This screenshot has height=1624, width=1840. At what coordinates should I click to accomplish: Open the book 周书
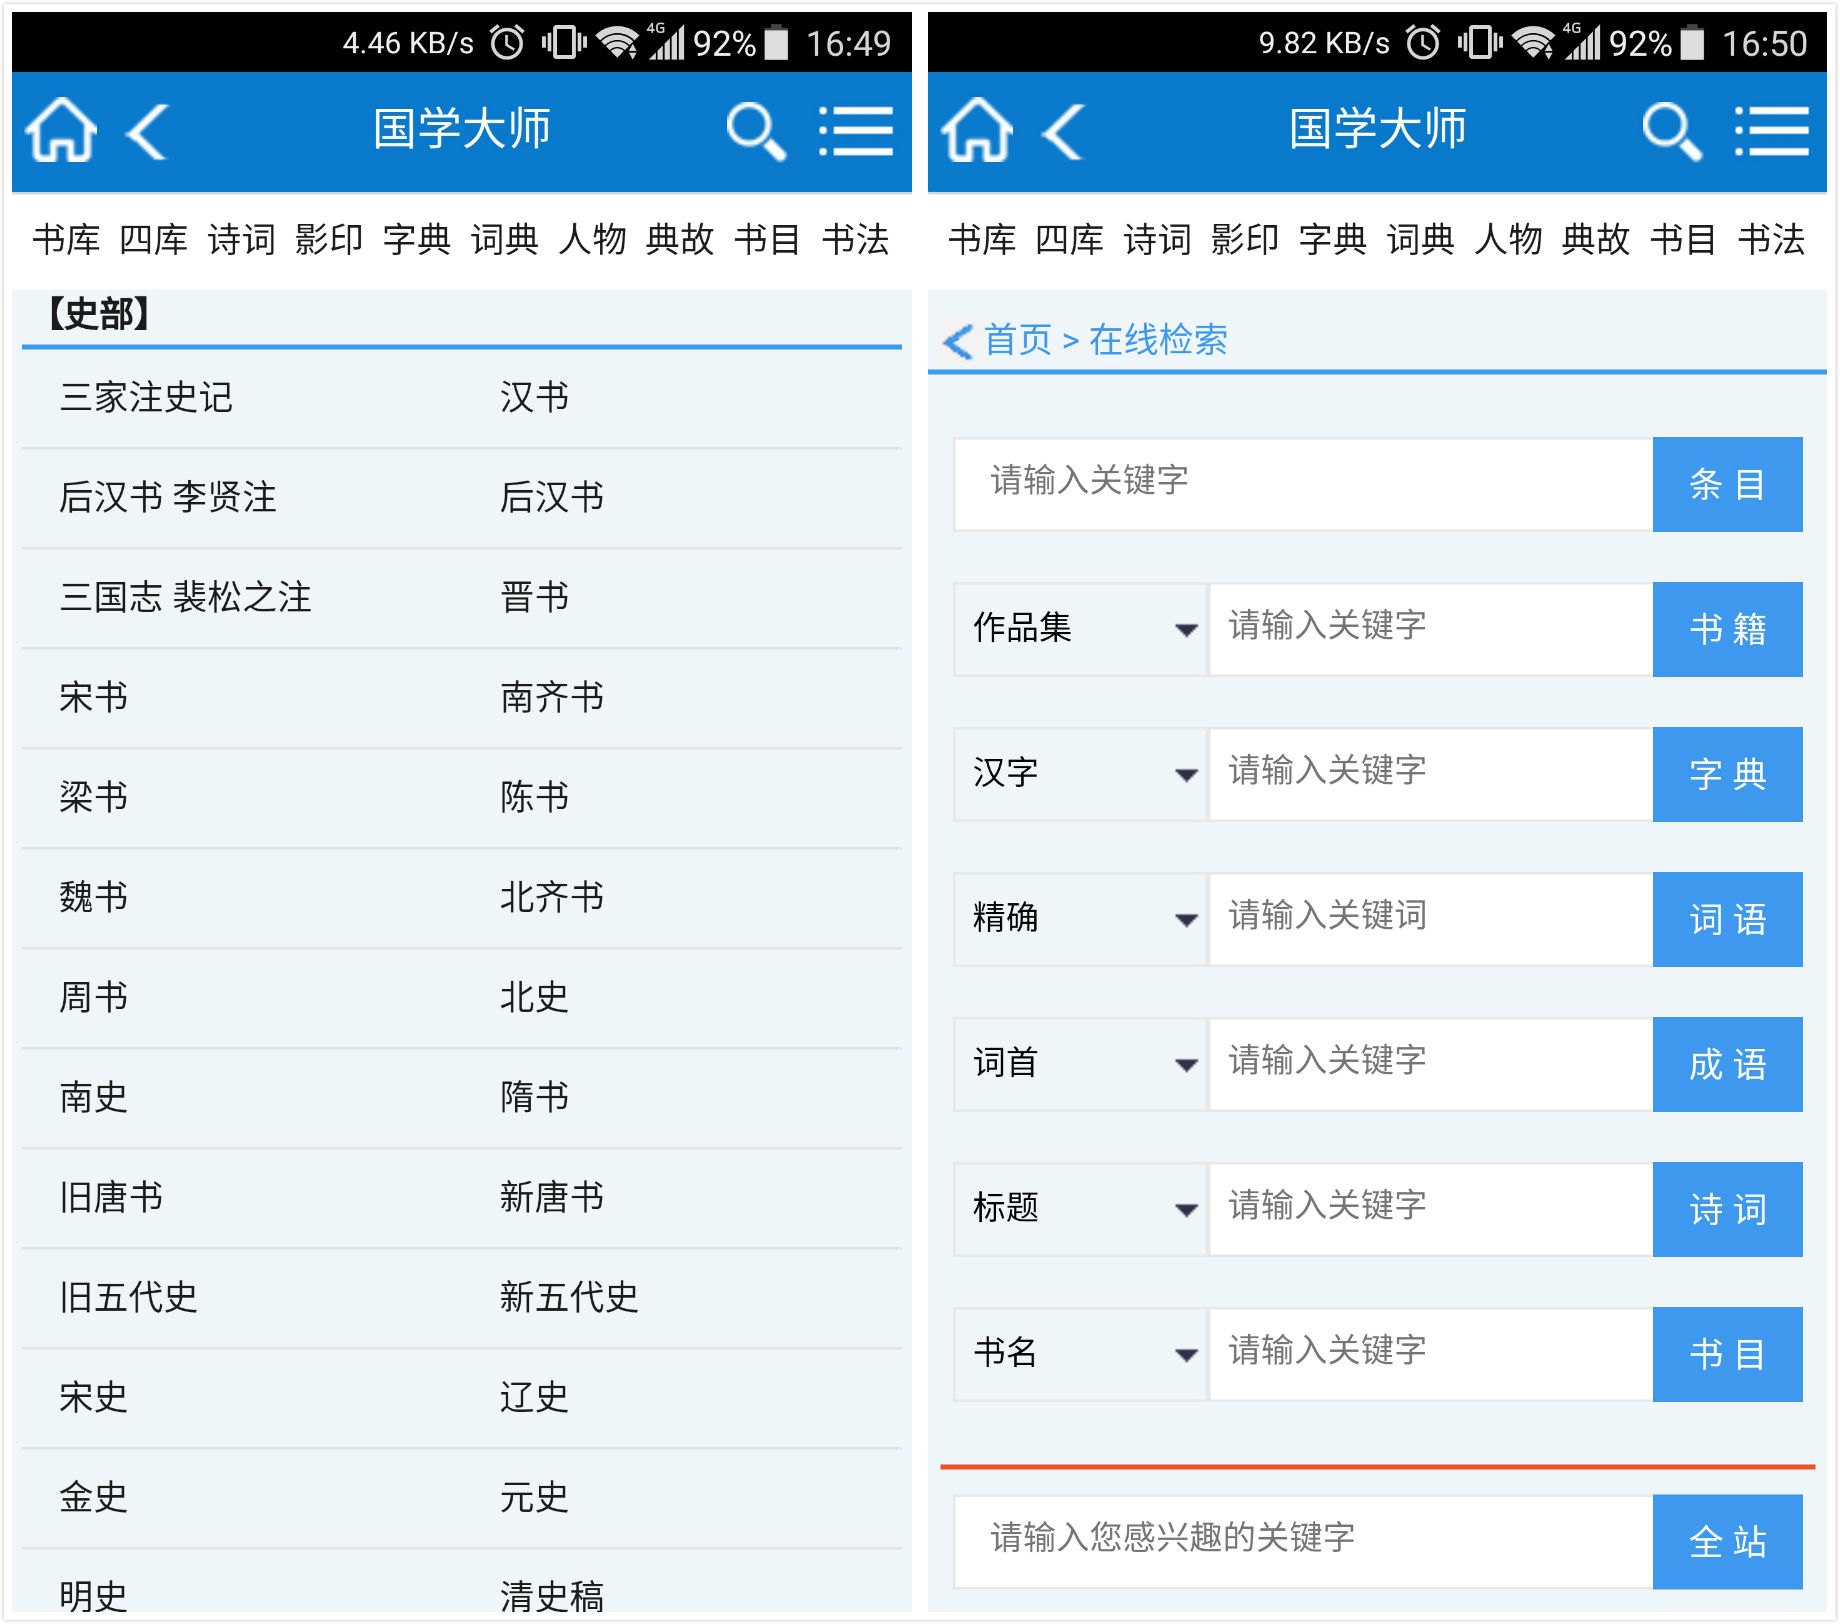tap(93, 998)
